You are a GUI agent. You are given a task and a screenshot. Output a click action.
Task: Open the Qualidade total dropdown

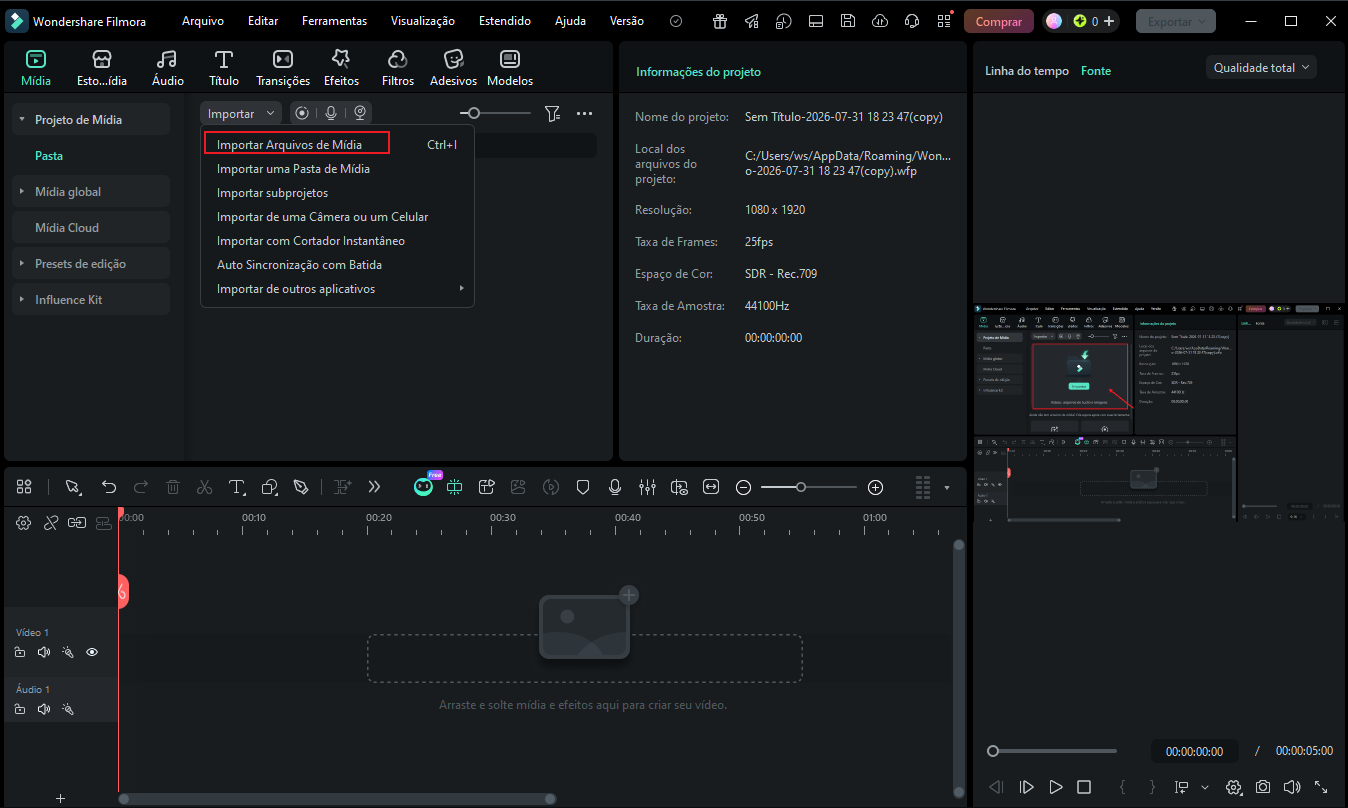tap(1261, 68)
